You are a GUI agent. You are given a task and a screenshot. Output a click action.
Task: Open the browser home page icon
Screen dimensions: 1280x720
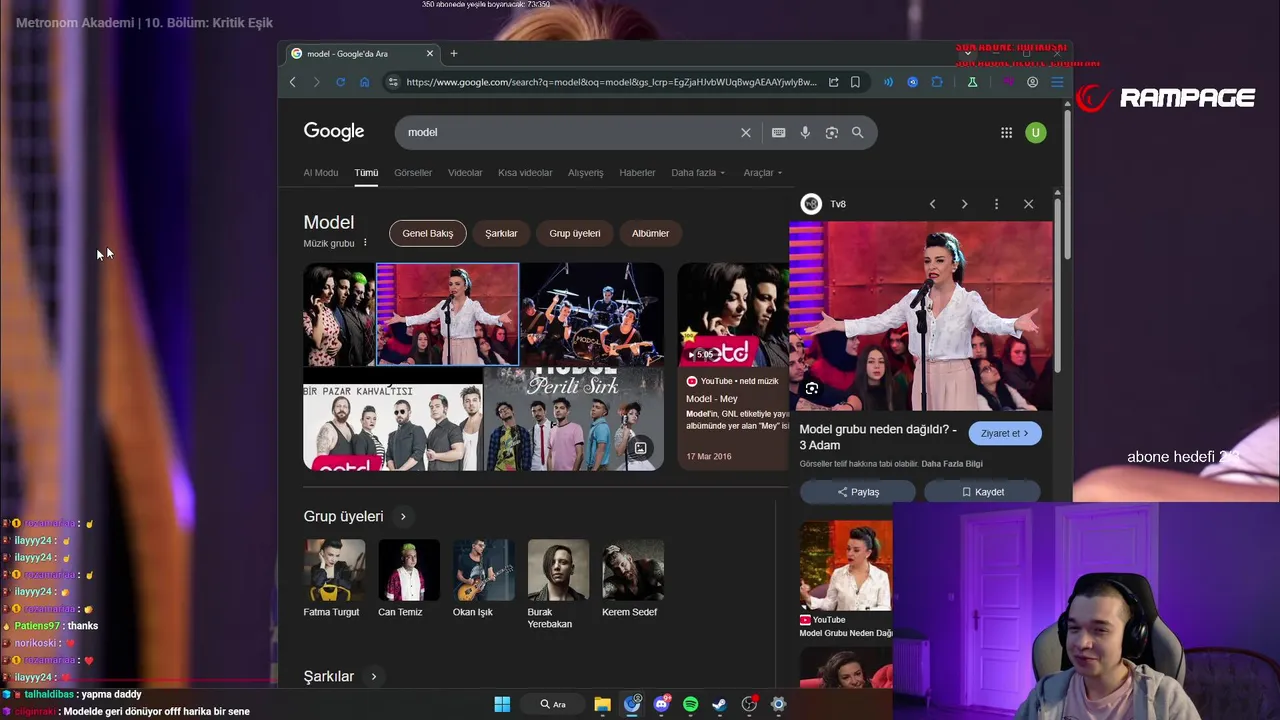click(364, 82)
